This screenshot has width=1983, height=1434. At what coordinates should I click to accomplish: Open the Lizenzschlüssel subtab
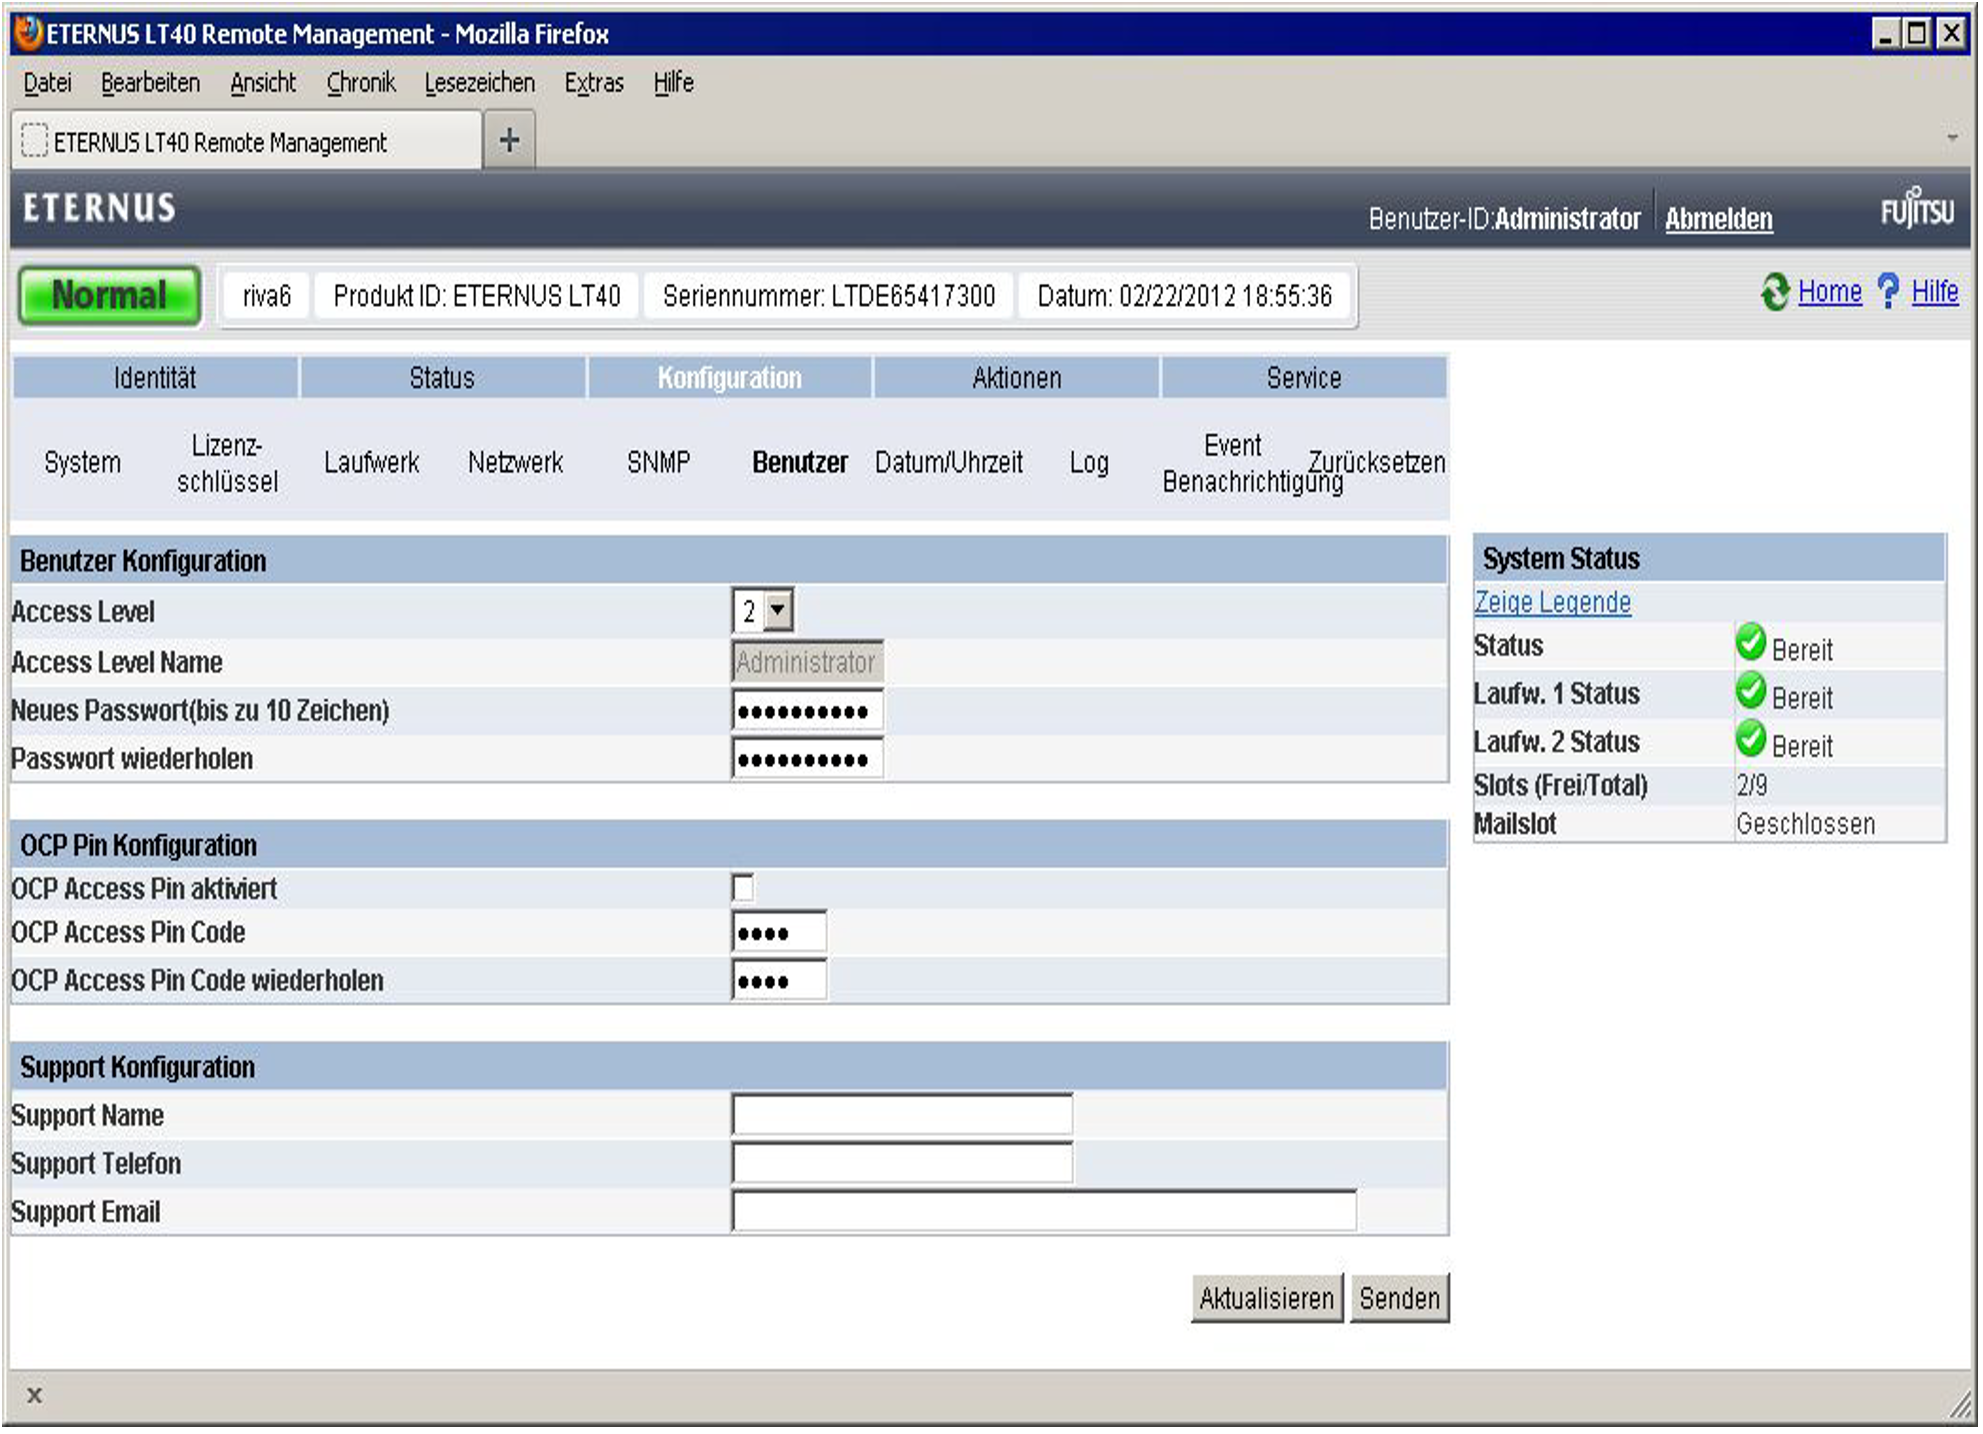tap(227, 462)
